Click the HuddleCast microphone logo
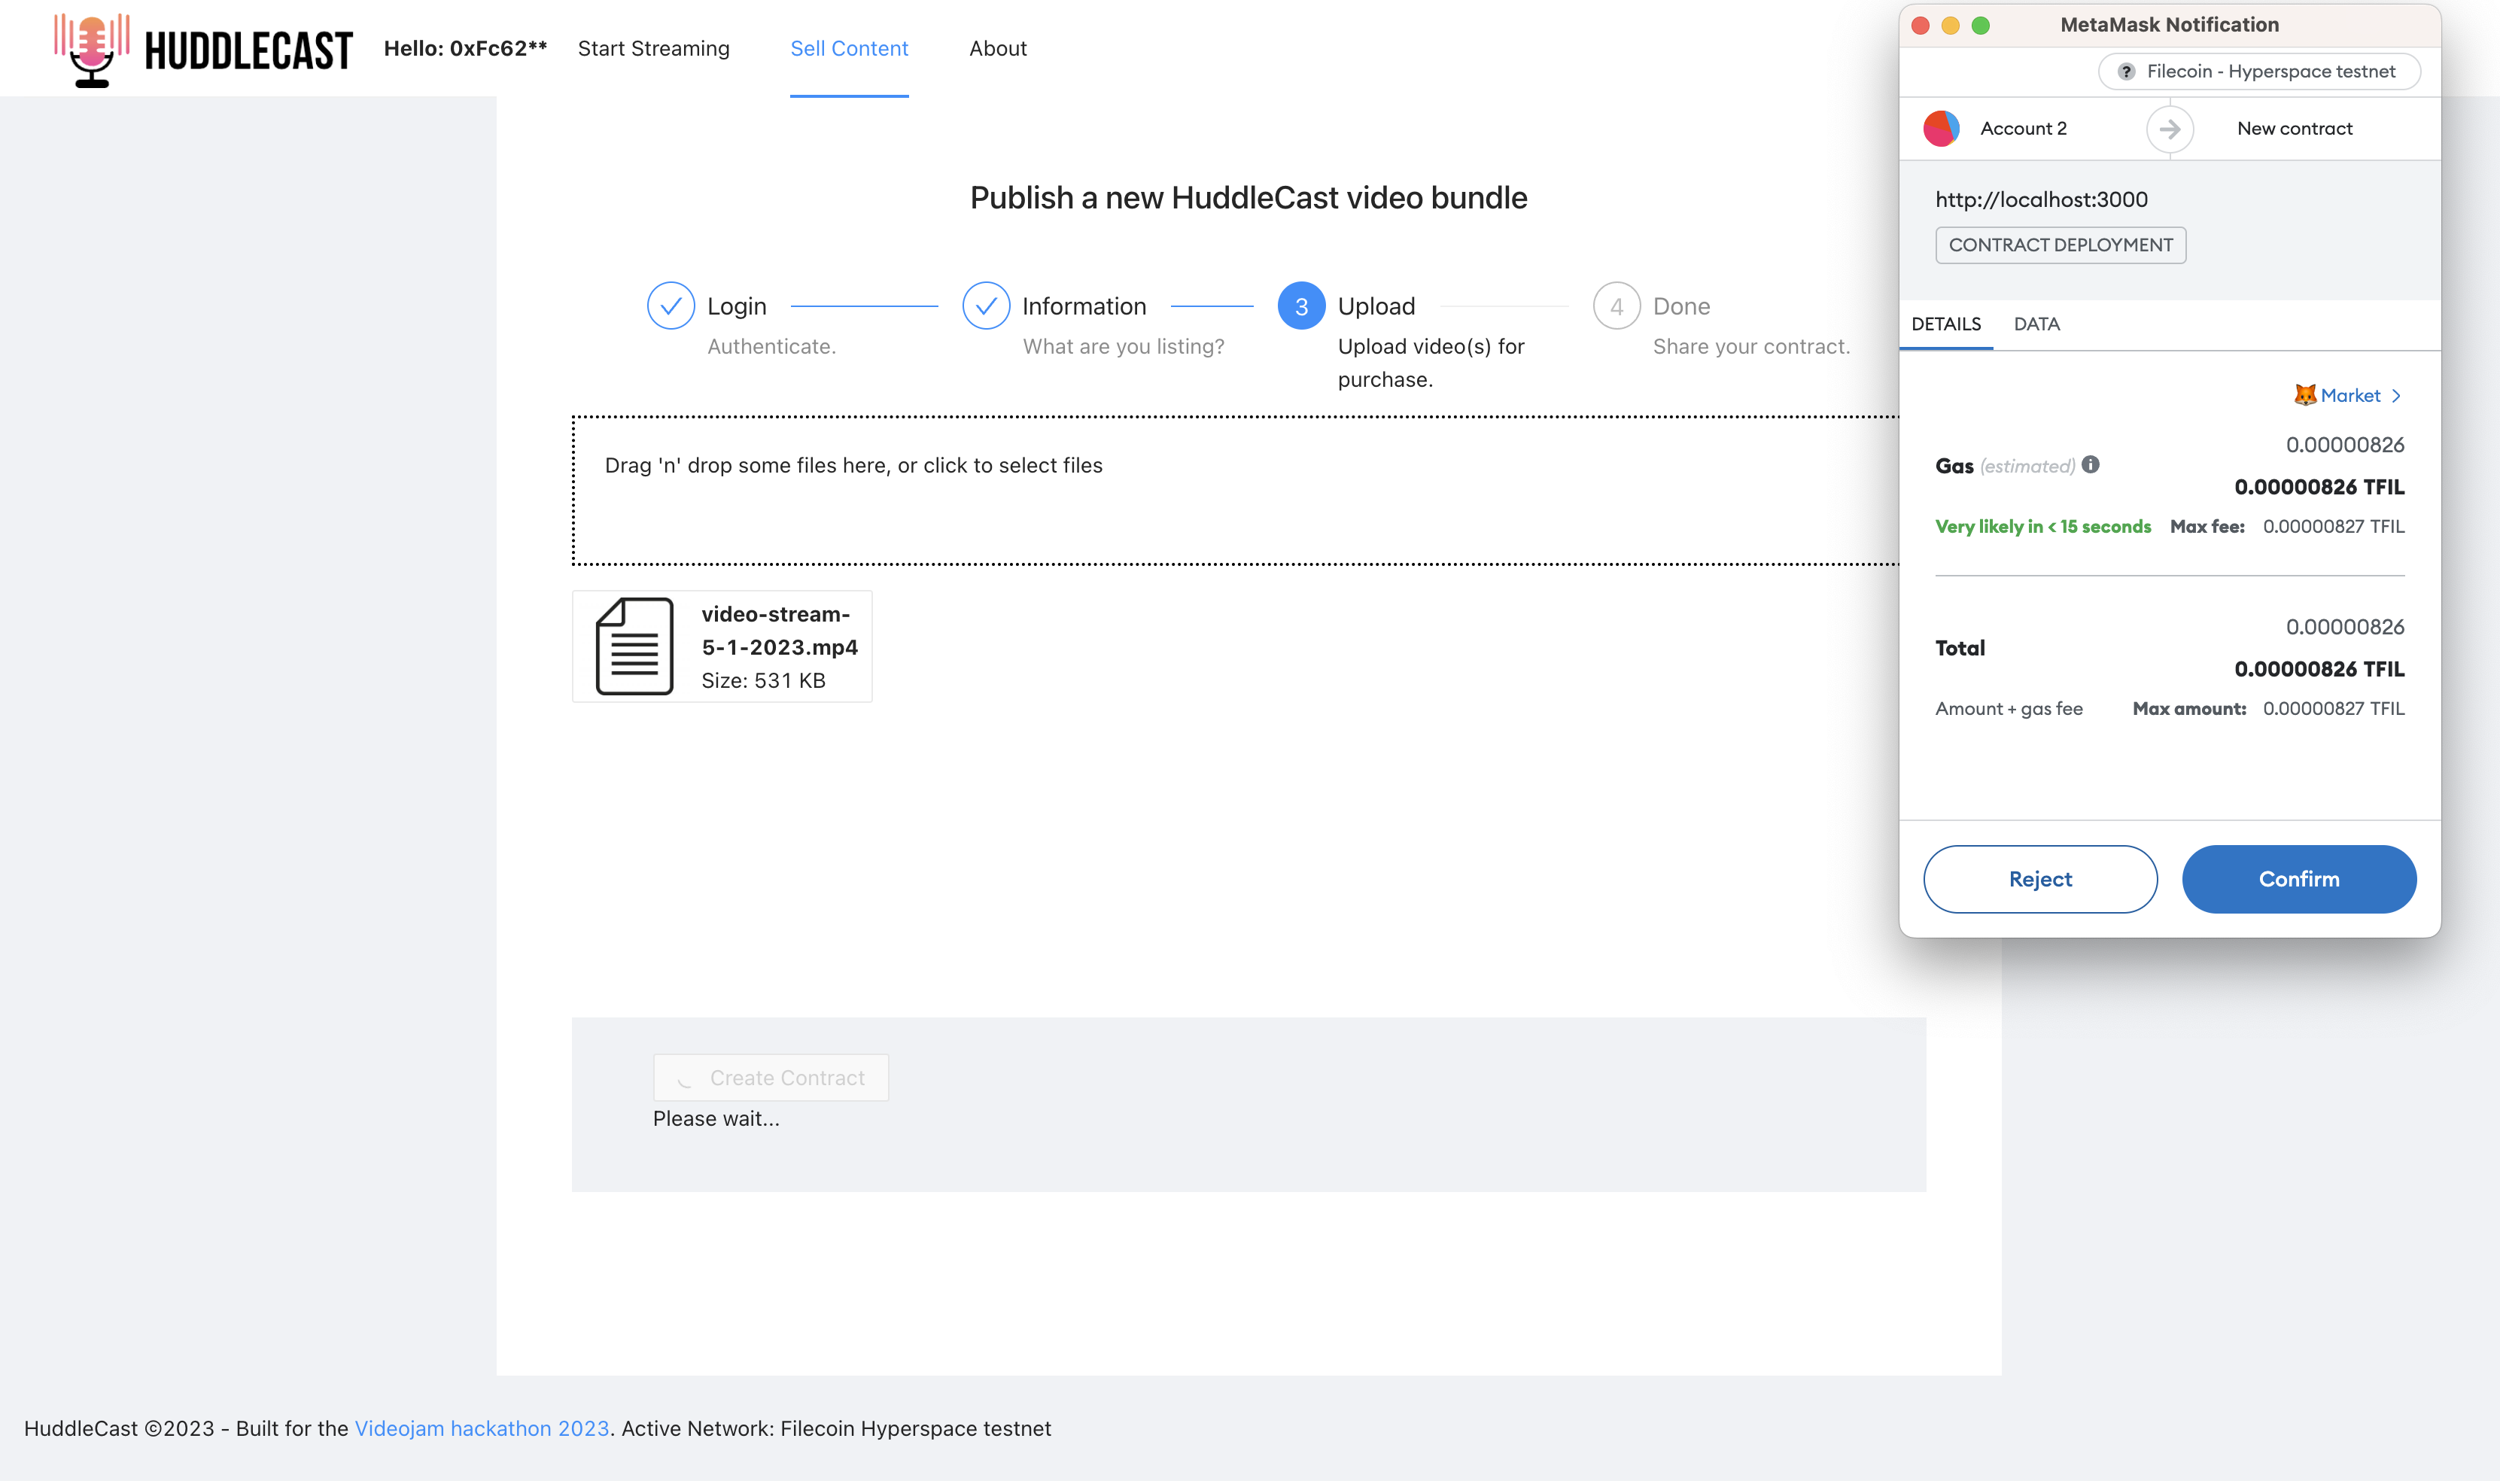The width and height of the screenshot is (2500, 1484). pos(92,49)
